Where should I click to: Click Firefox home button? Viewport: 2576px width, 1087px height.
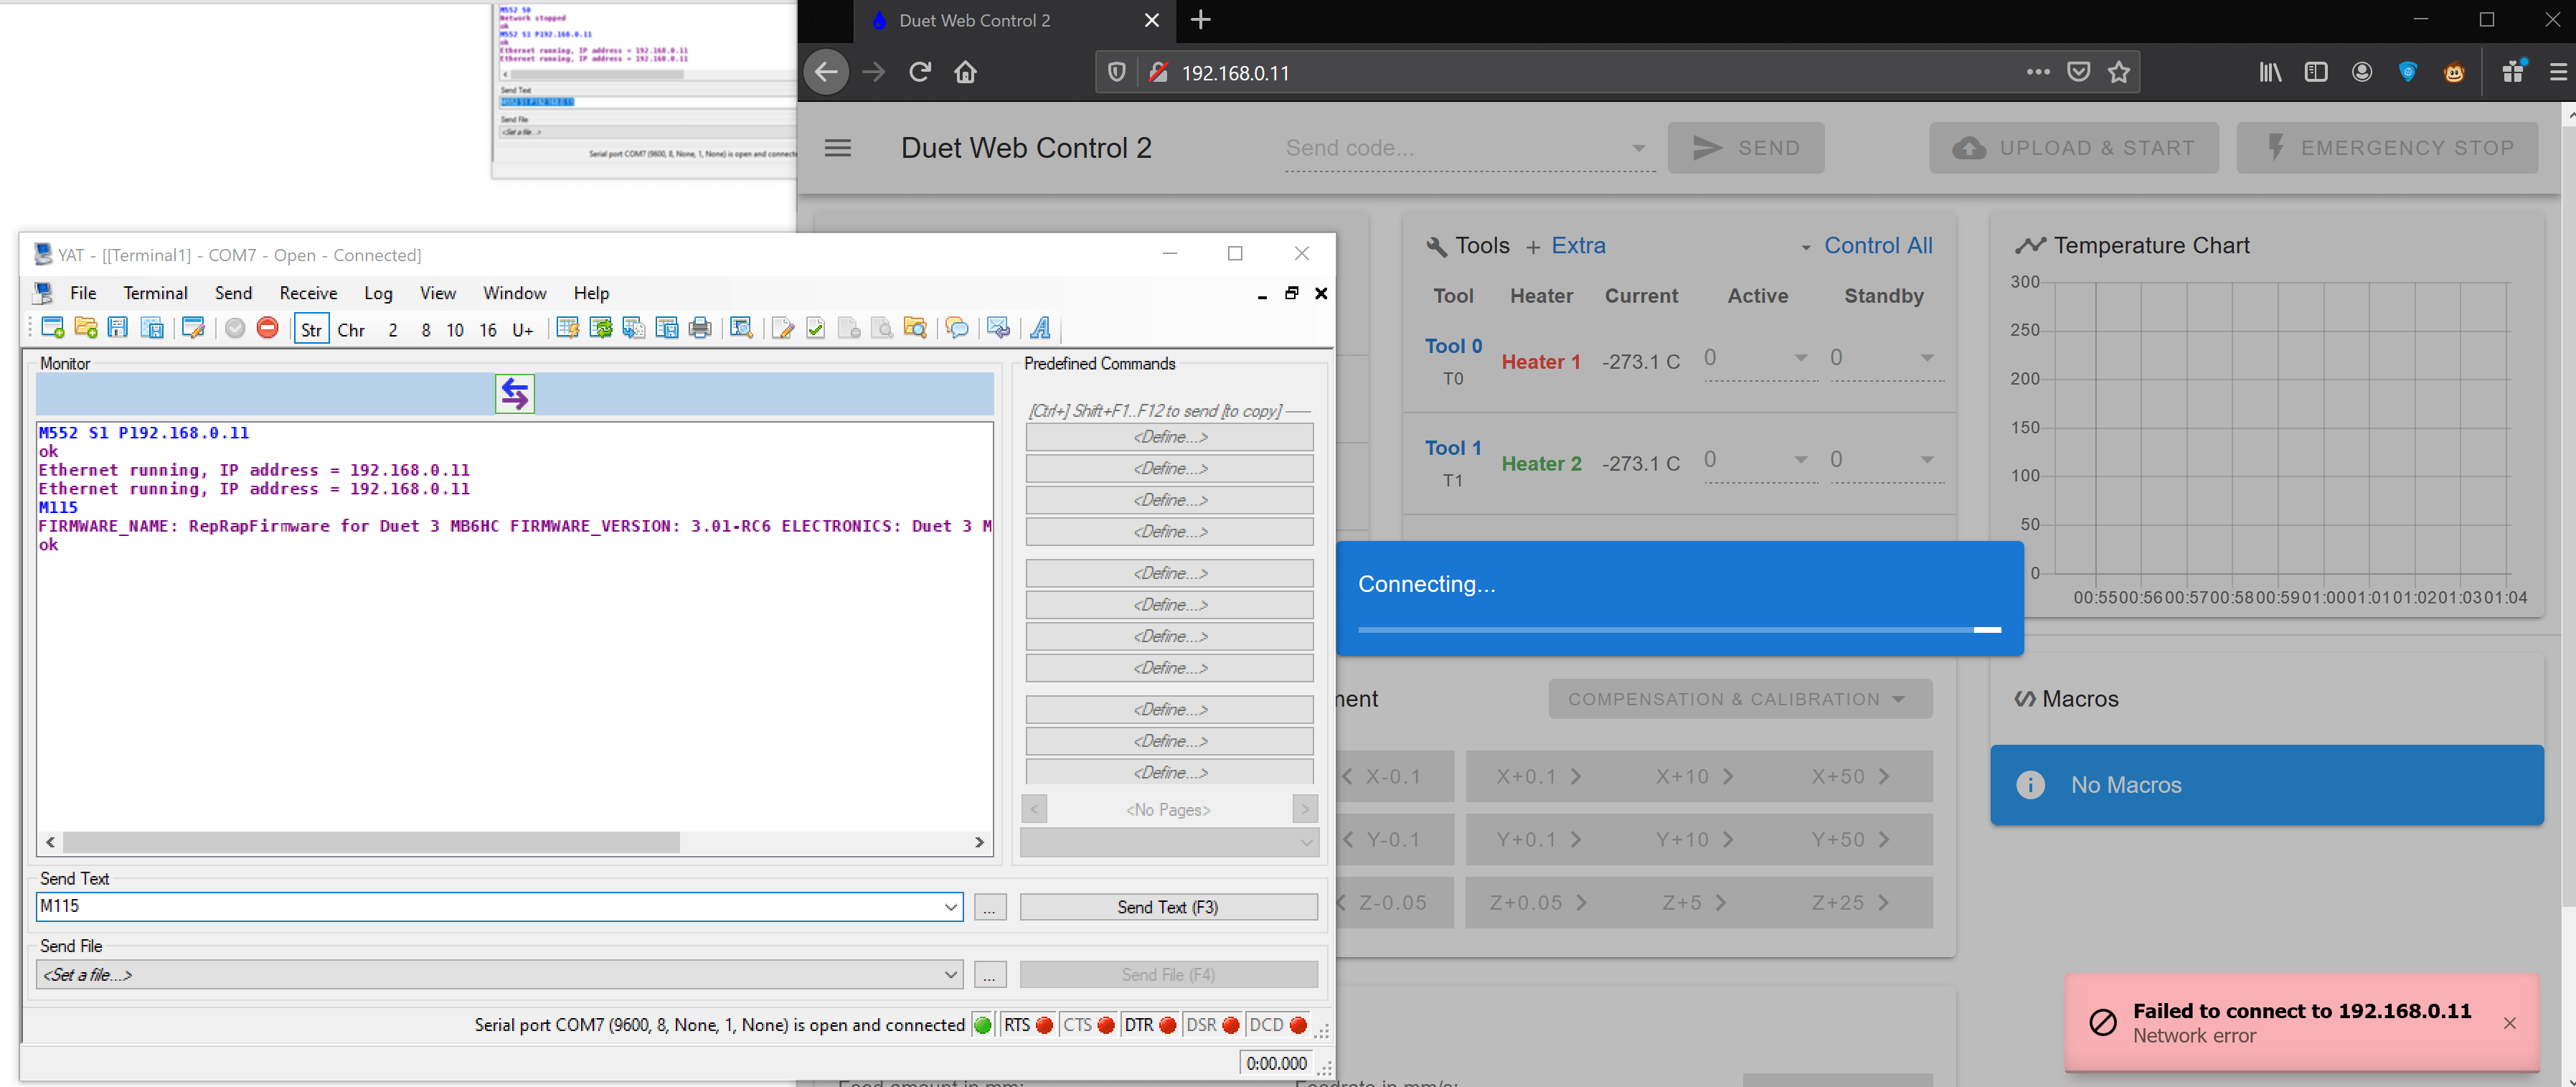pyautogui.click(x=965, y=72)
